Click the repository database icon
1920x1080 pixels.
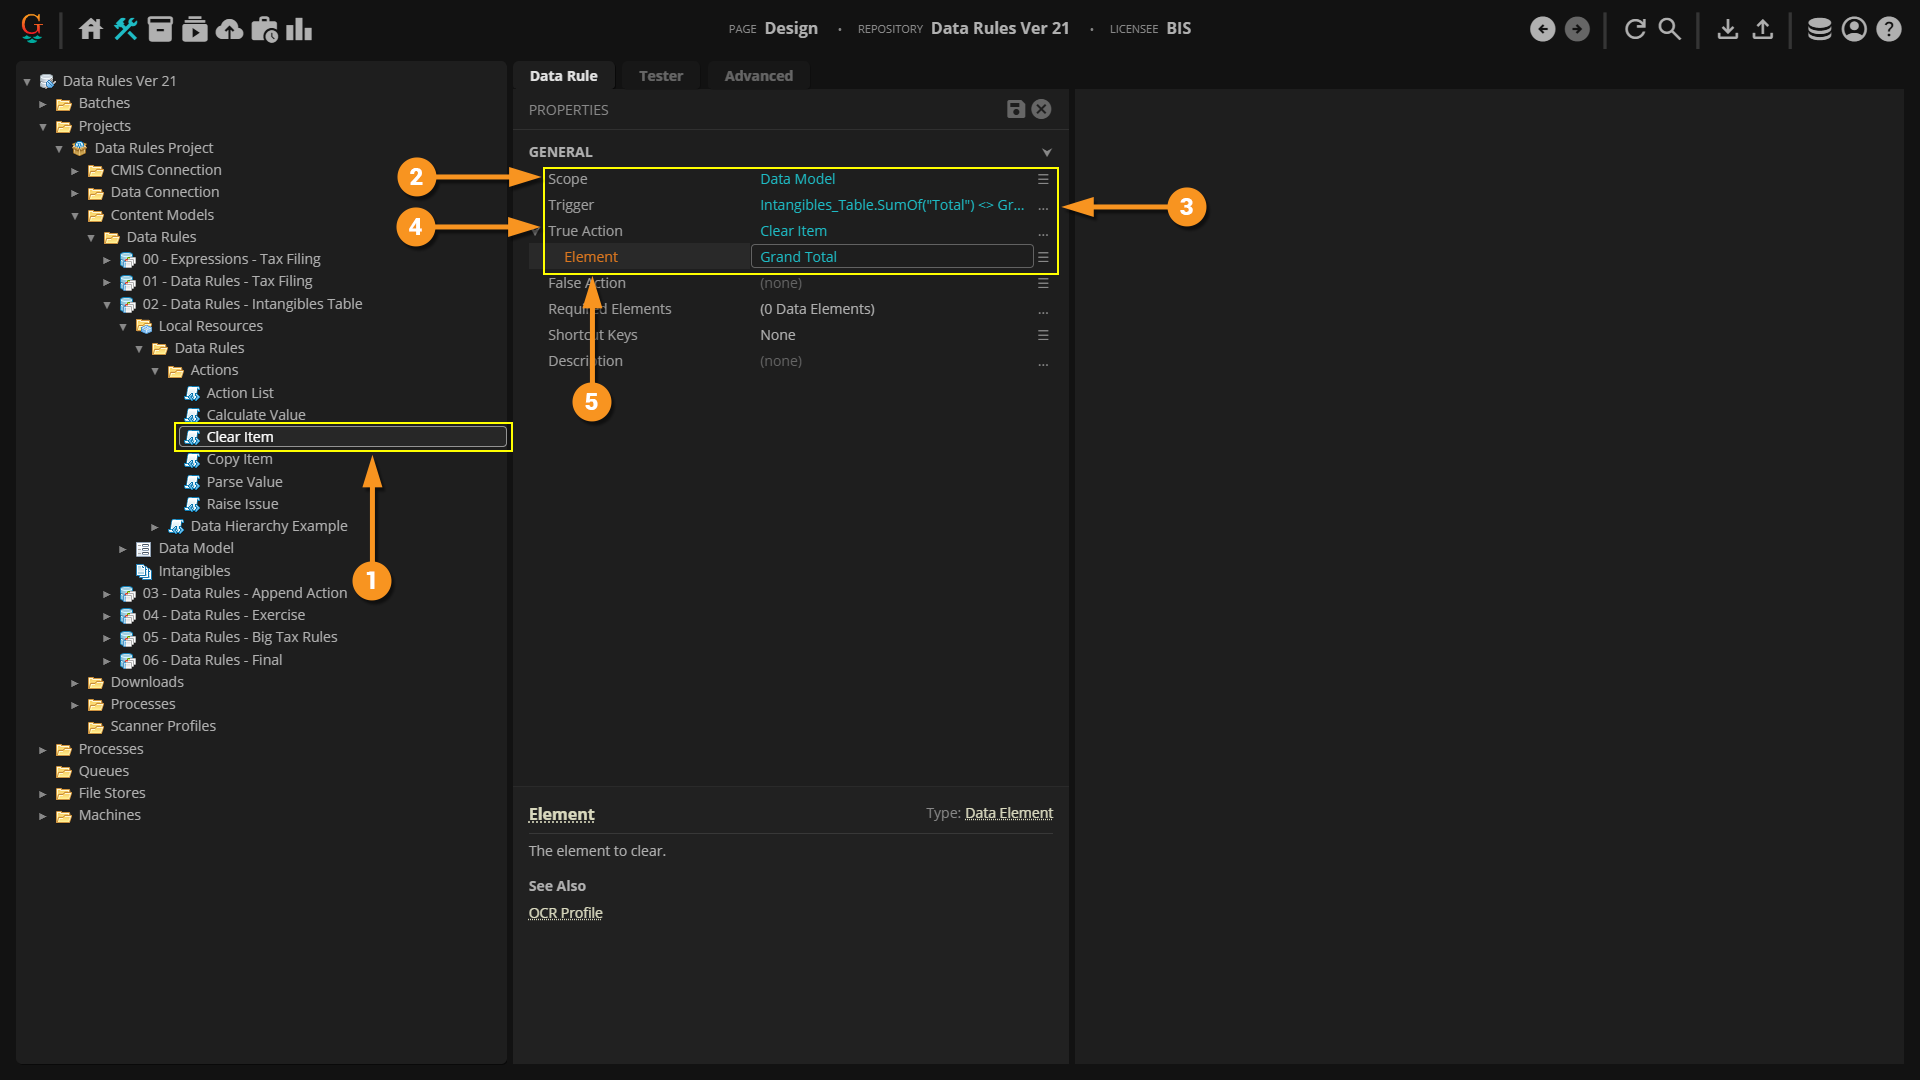(1819, 29)
